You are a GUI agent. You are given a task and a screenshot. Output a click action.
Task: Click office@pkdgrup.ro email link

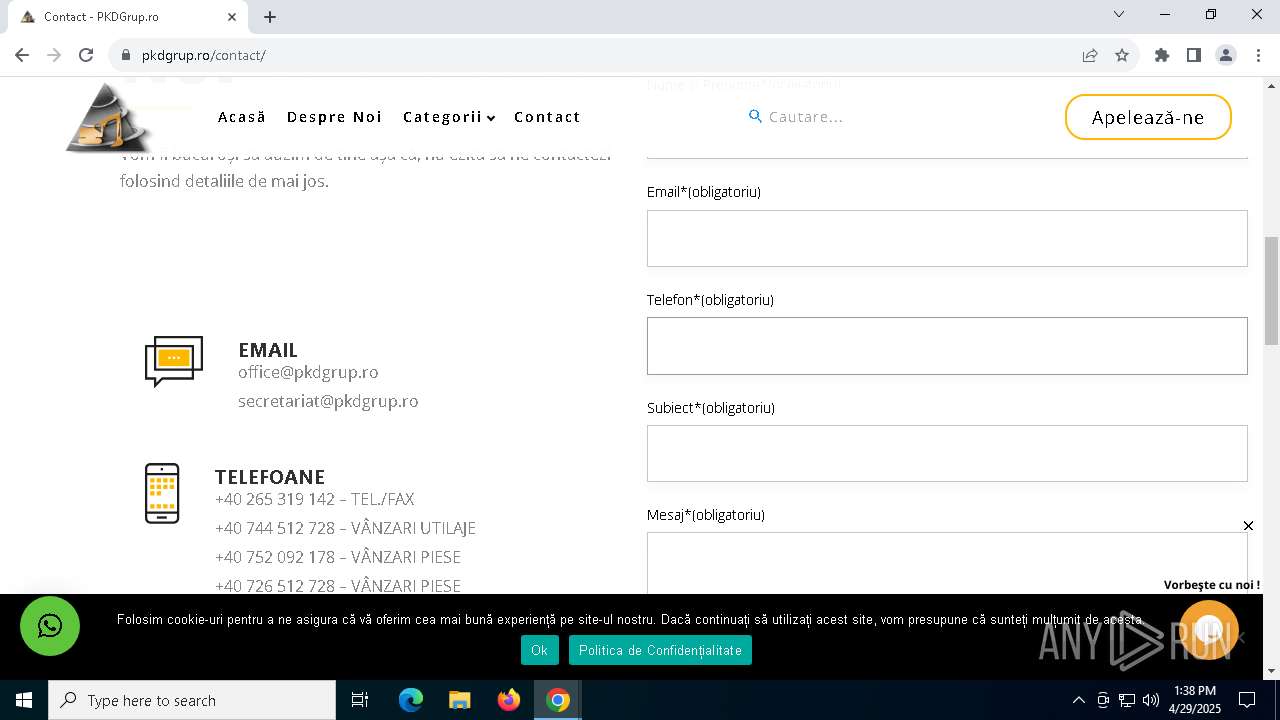pos(308,372)
